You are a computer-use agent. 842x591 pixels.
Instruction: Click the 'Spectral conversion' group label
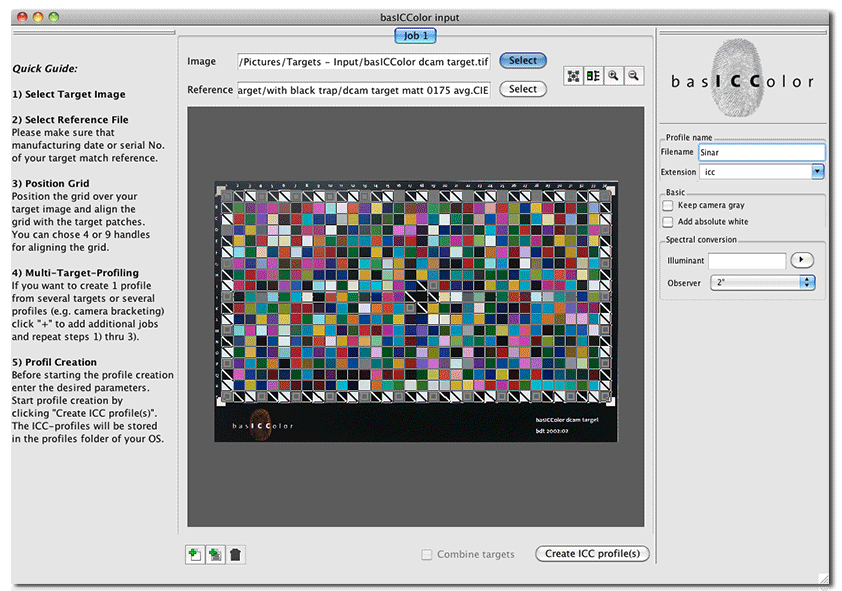coord(701,239)
